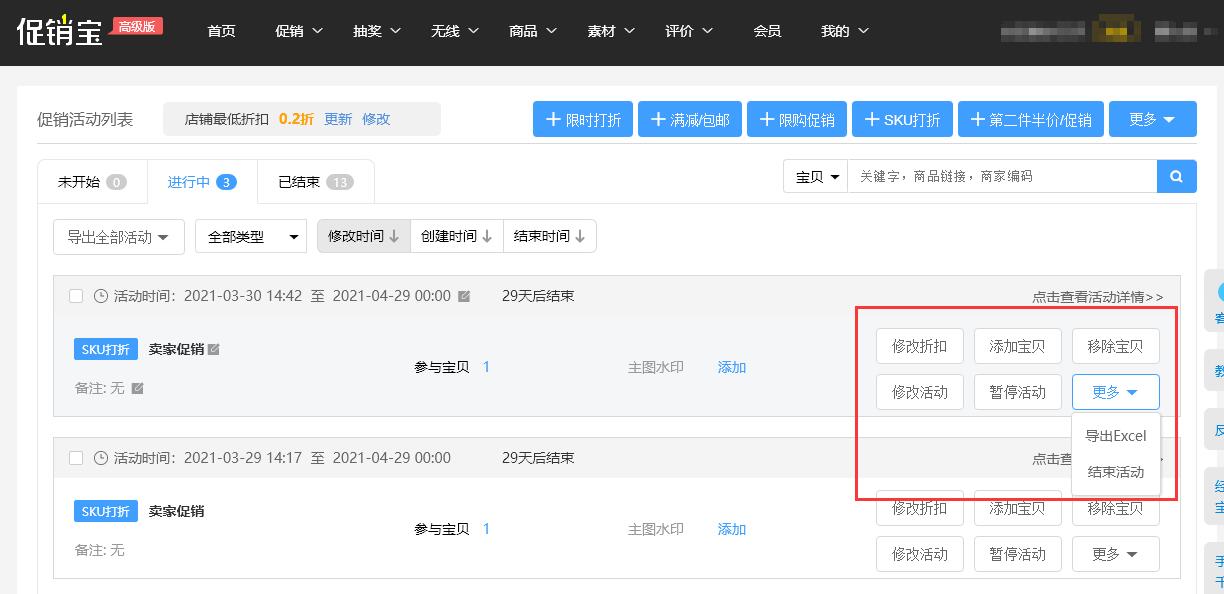The height and width of the screenshot is (594, 1224).
Task: Click 修改折扣 on the first activity
Action: point(919,346)
